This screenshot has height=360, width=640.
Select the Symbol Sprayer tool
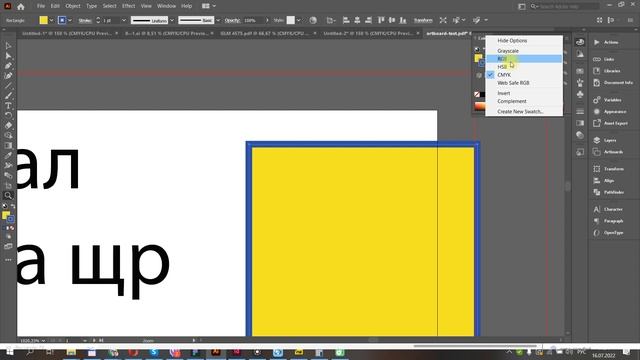(8, 165)
